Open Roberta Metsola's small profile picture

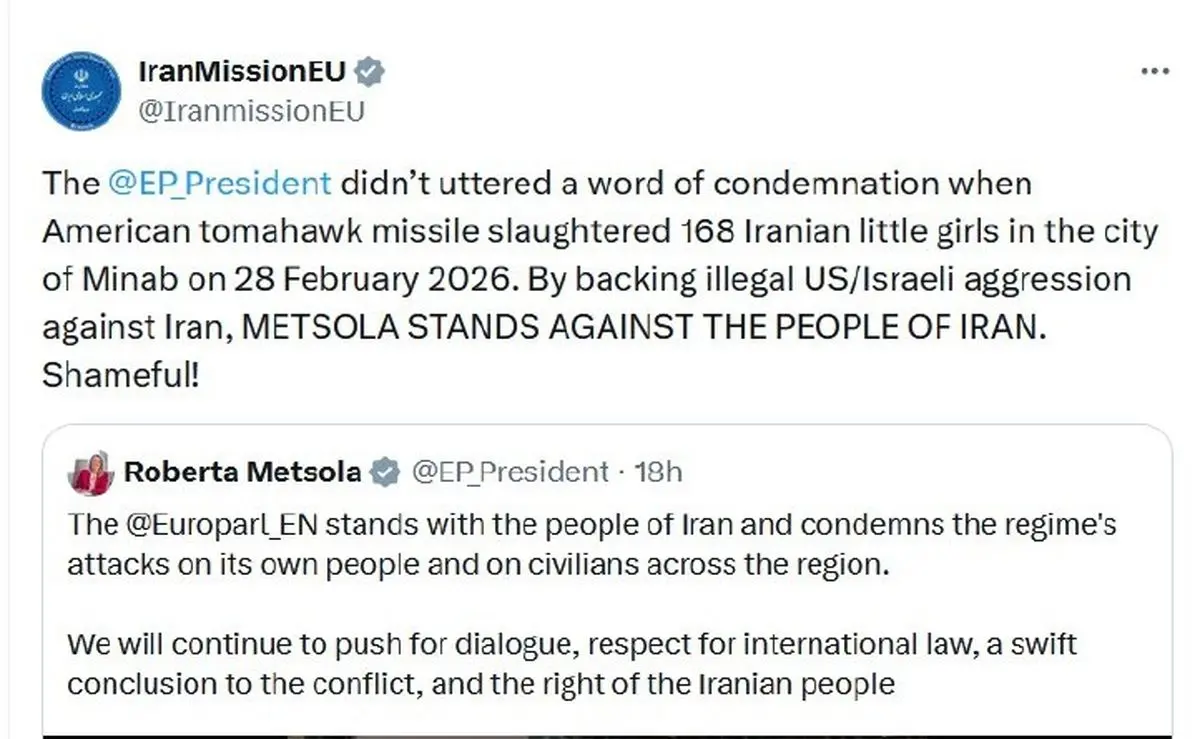(91, 473)
